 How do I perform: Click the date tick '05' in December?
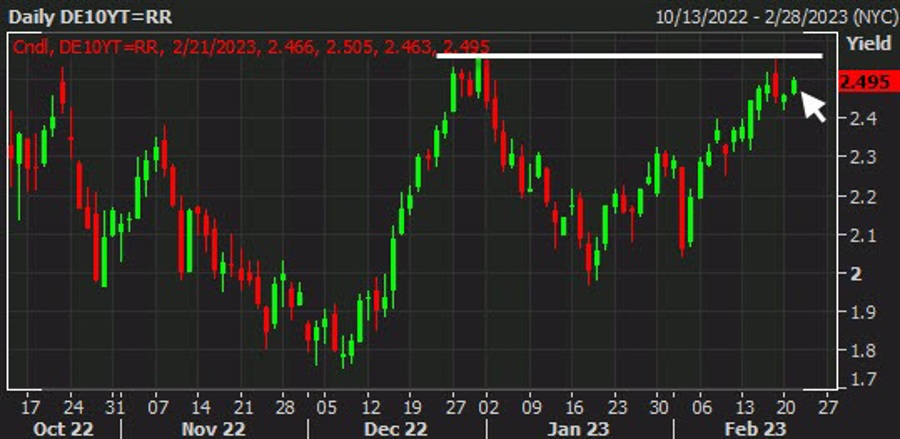[x=328, y=408]
